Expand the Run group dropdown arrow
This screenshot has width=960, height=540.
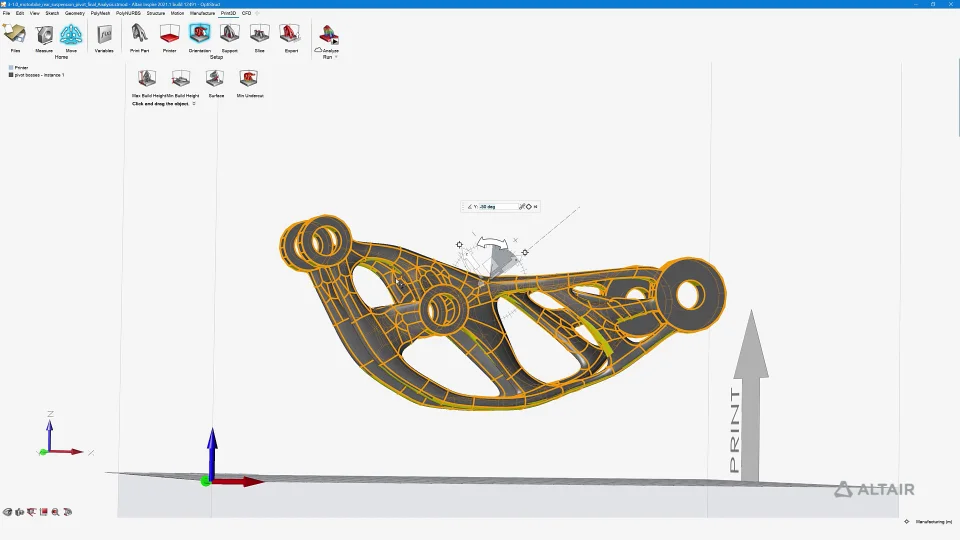tap(336, 57)
